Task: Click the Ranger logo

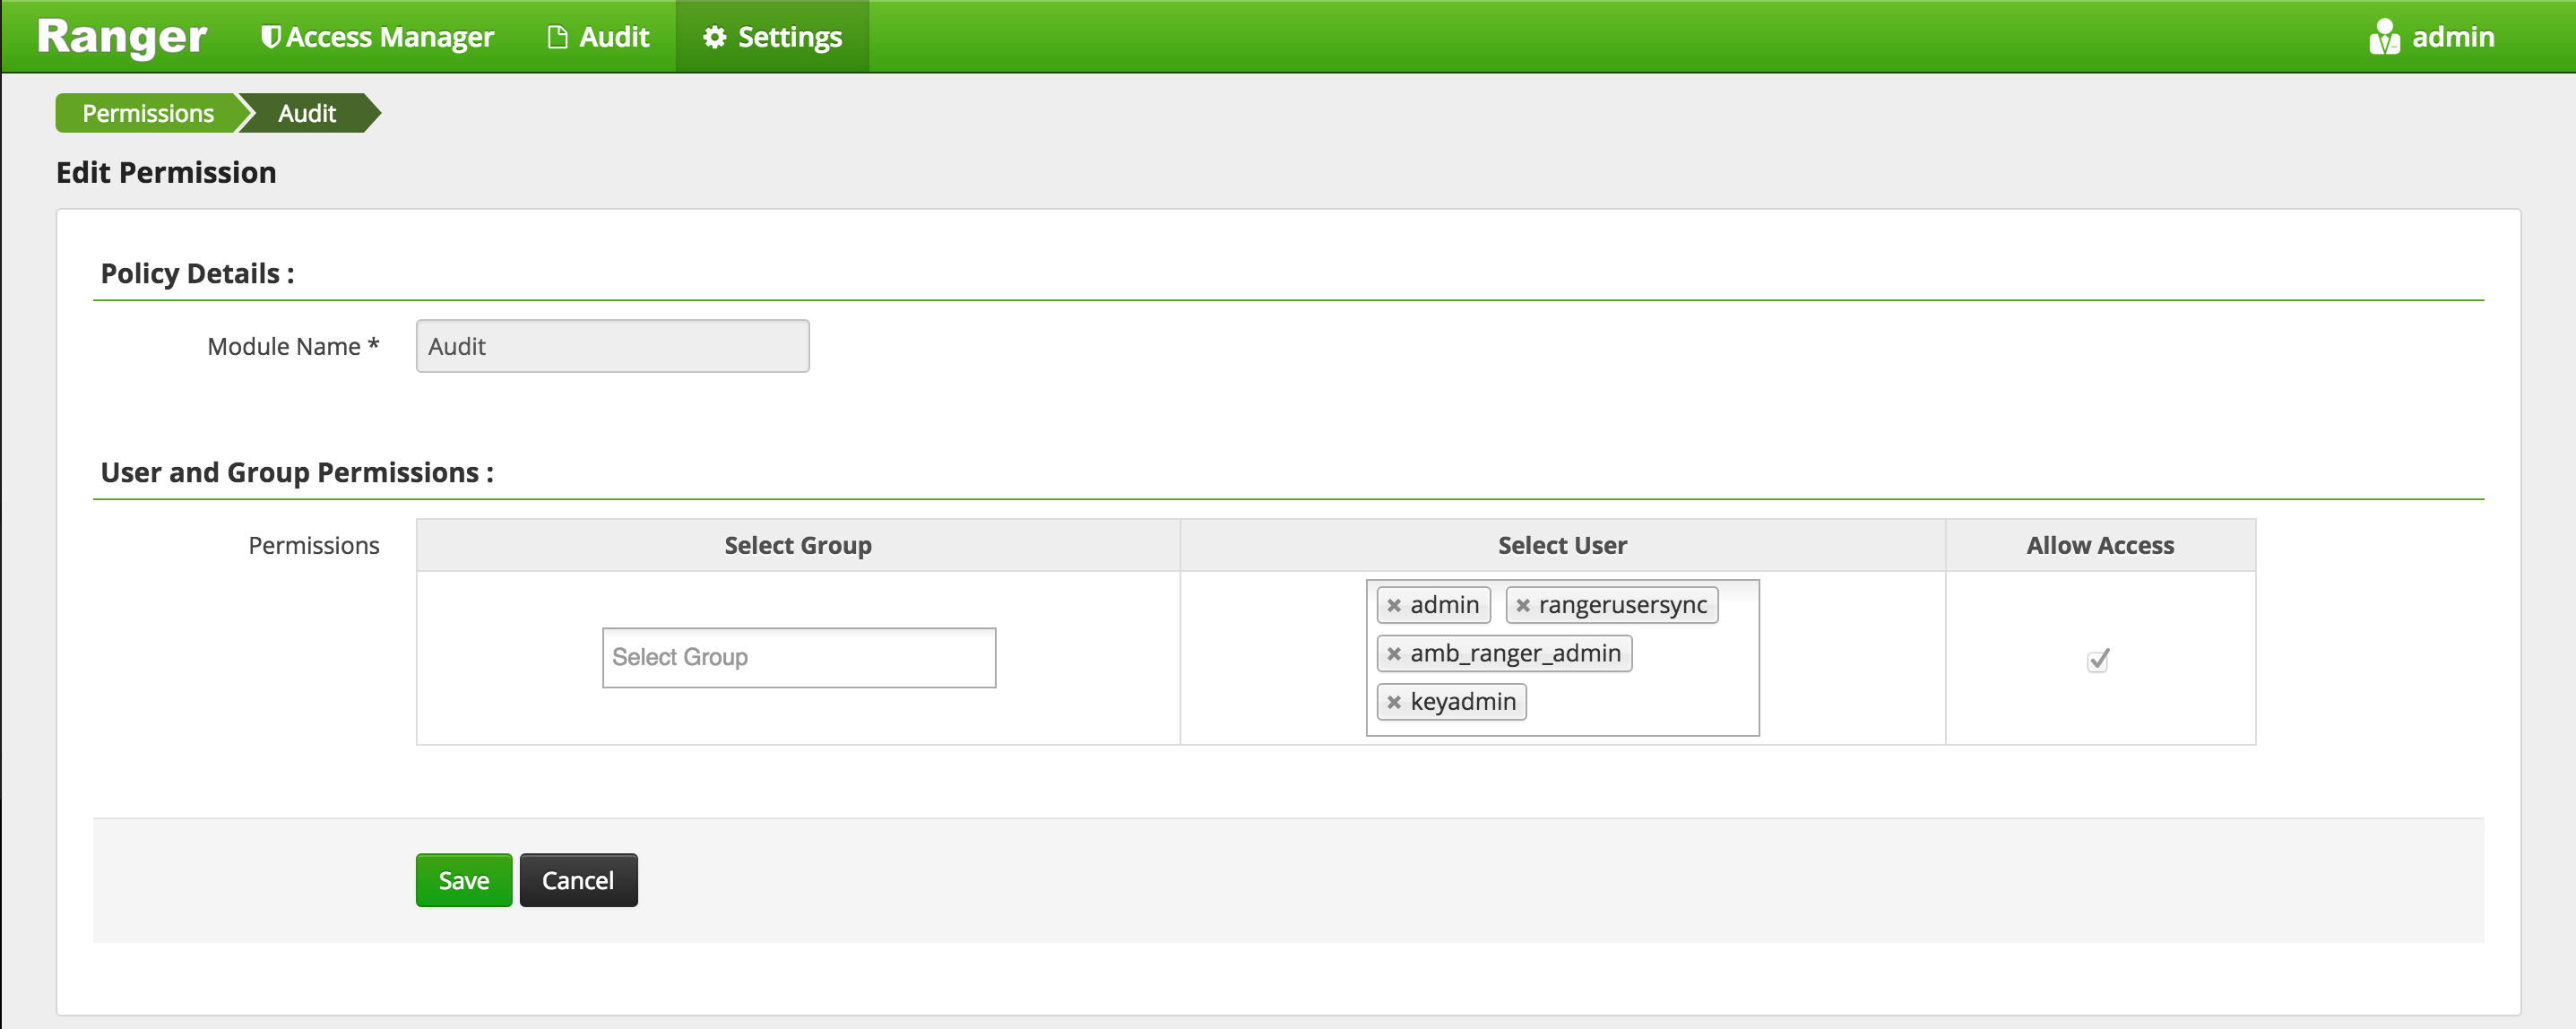Action: tap(121, 37)
